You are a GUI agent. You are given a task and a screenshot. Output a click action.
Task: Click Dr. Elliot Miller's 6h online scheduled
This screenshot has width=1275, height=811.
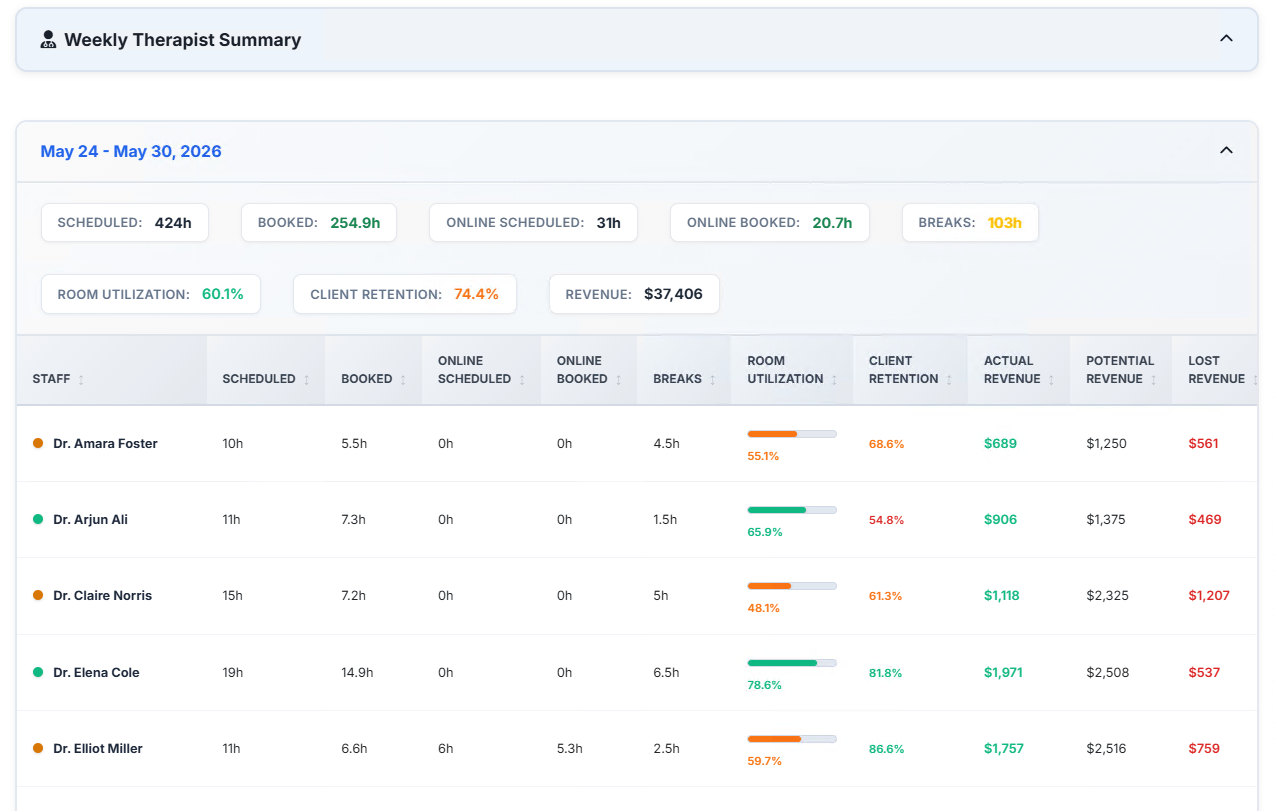pos(445,748)
